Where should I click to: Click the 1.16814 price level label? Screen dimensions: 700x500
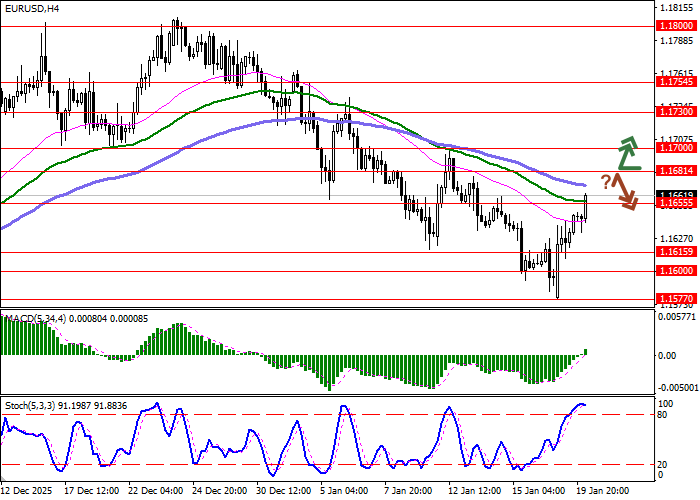[676, 171]
